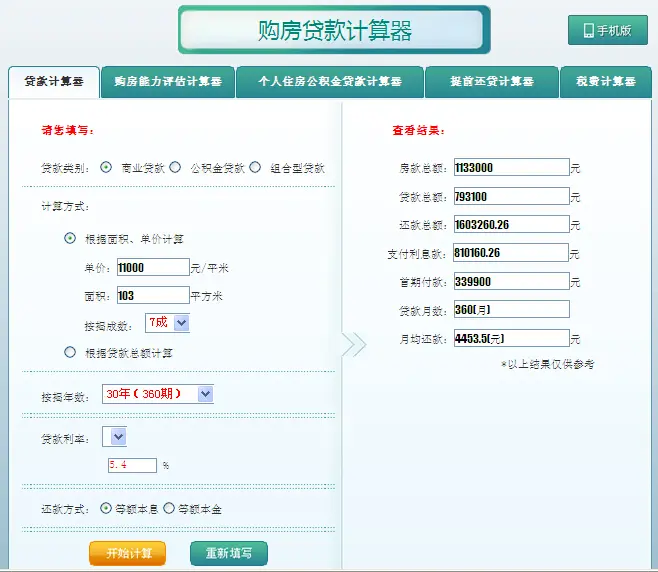This screenshot has width=658, height=572.
Task: Click the 请您填写 heading text
Action: pyautogui.click(x=68, y=130)
